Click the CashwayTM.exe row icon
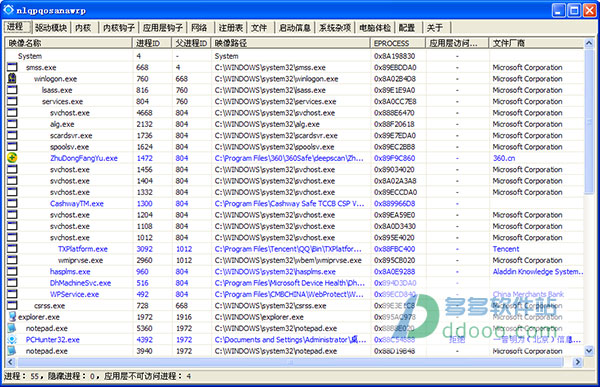This screenshot has width=600, height=387. 12,203
